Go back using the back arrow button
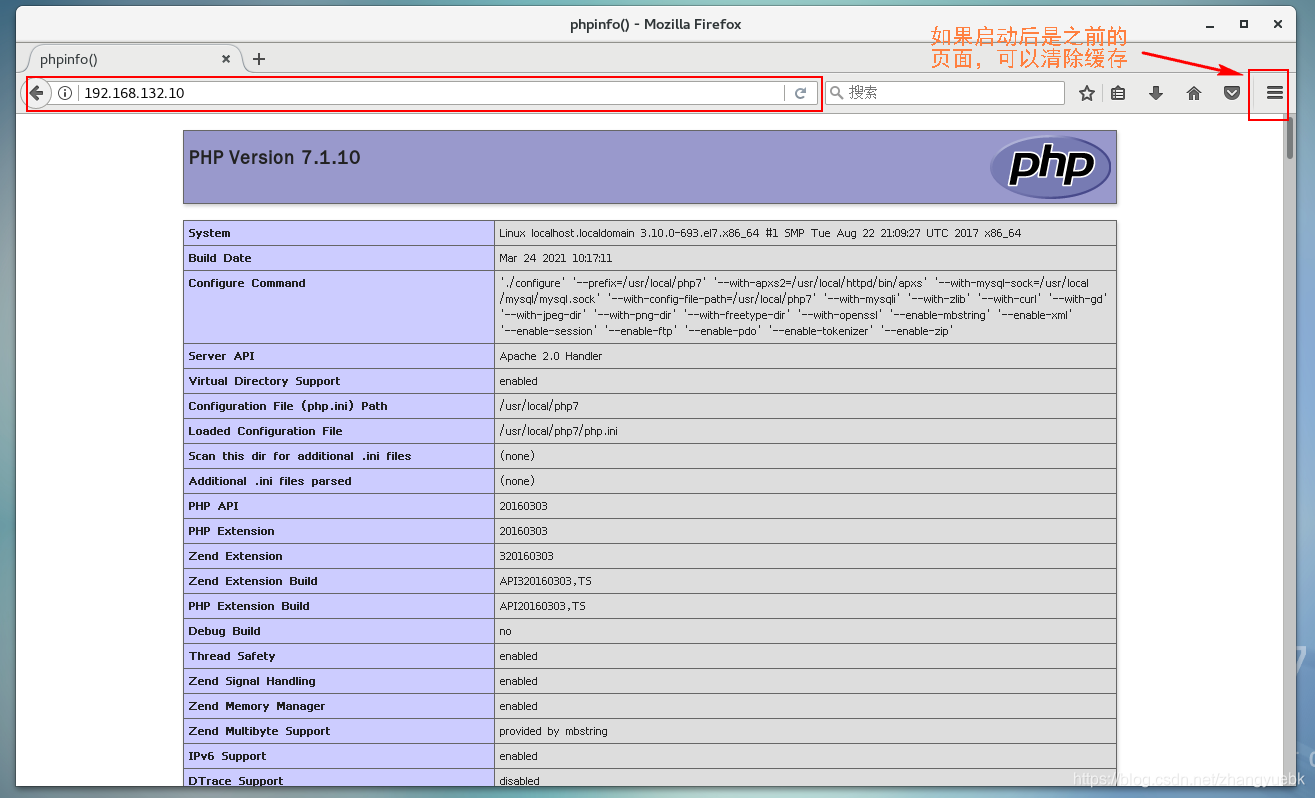 pos(36,93)
